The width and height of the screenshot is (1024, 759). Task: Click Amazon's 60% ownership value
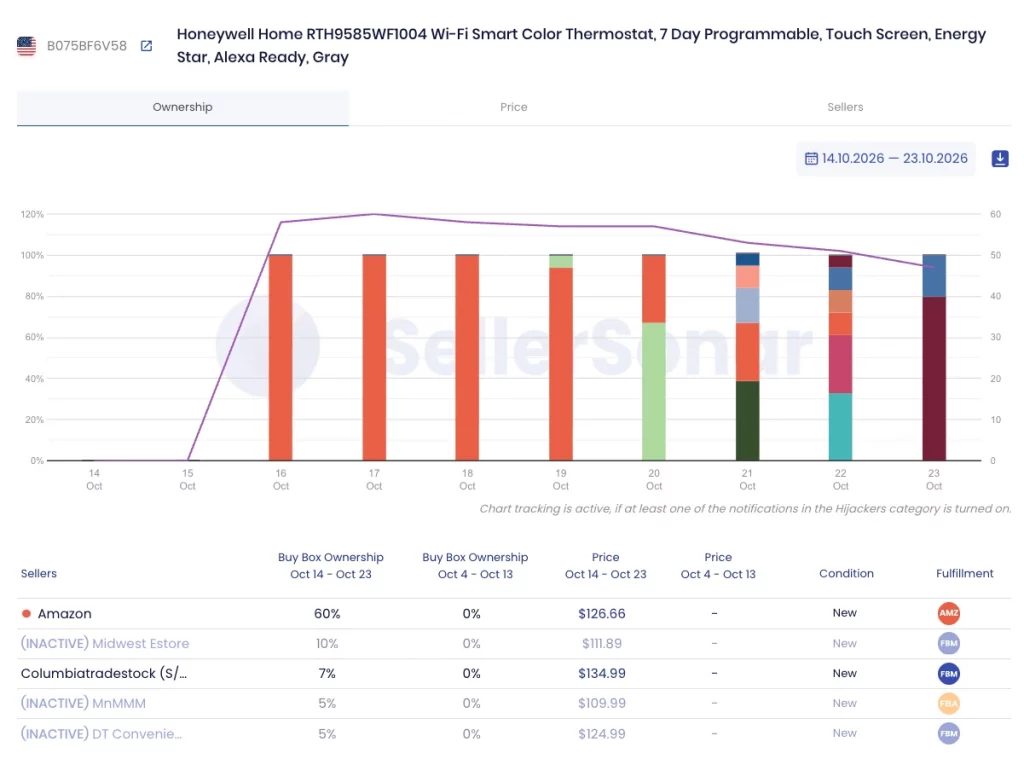coord(327,614)
